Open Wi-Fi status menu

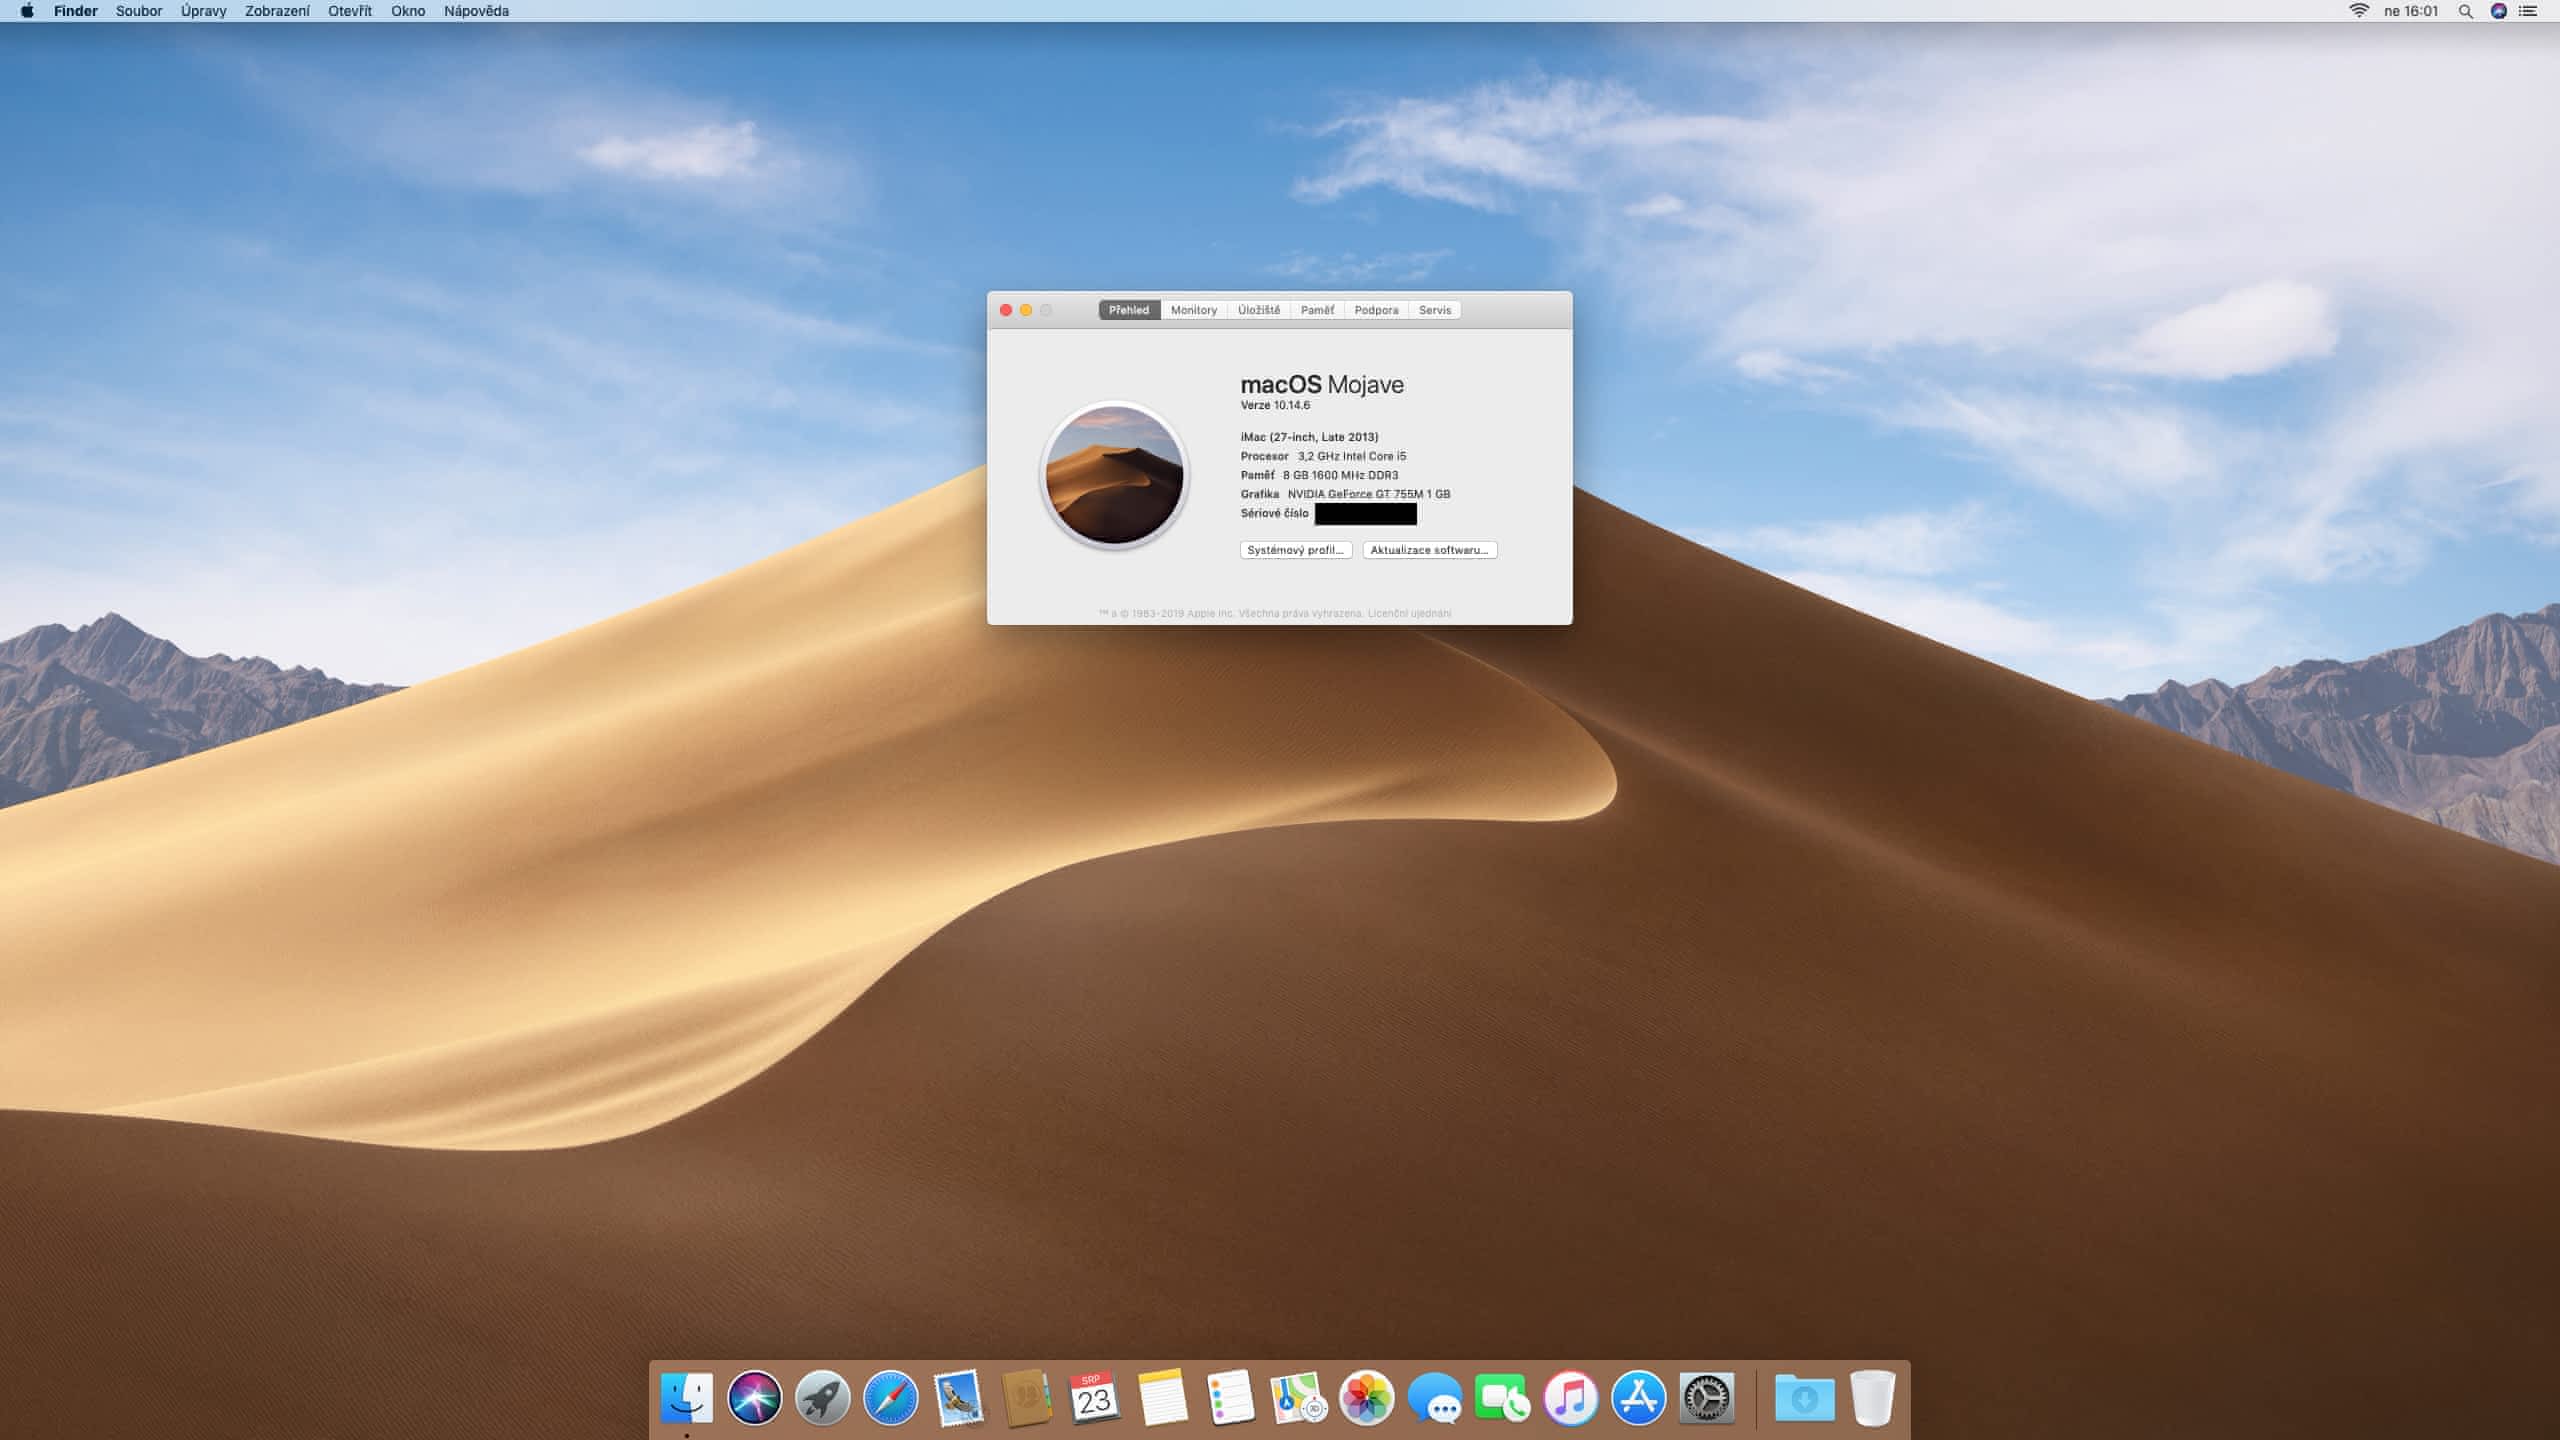2359,11
